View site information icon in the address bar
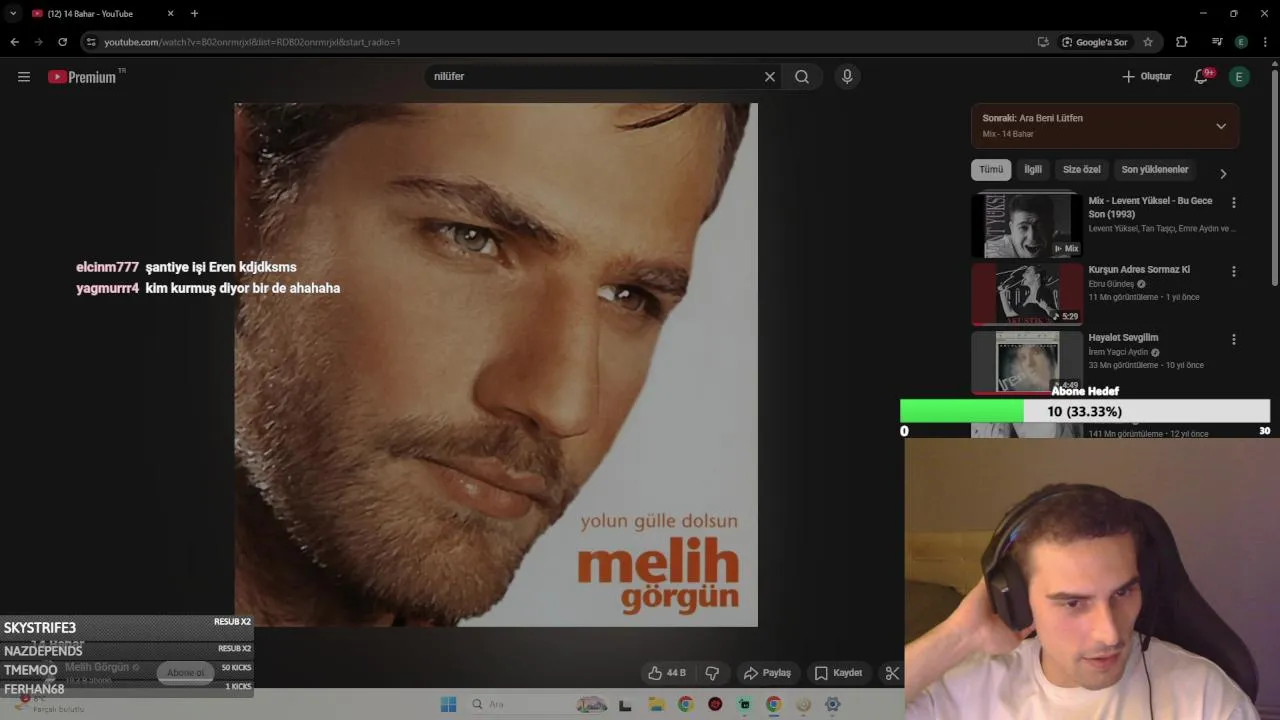 pyautogui.click(x=91, y=42)
